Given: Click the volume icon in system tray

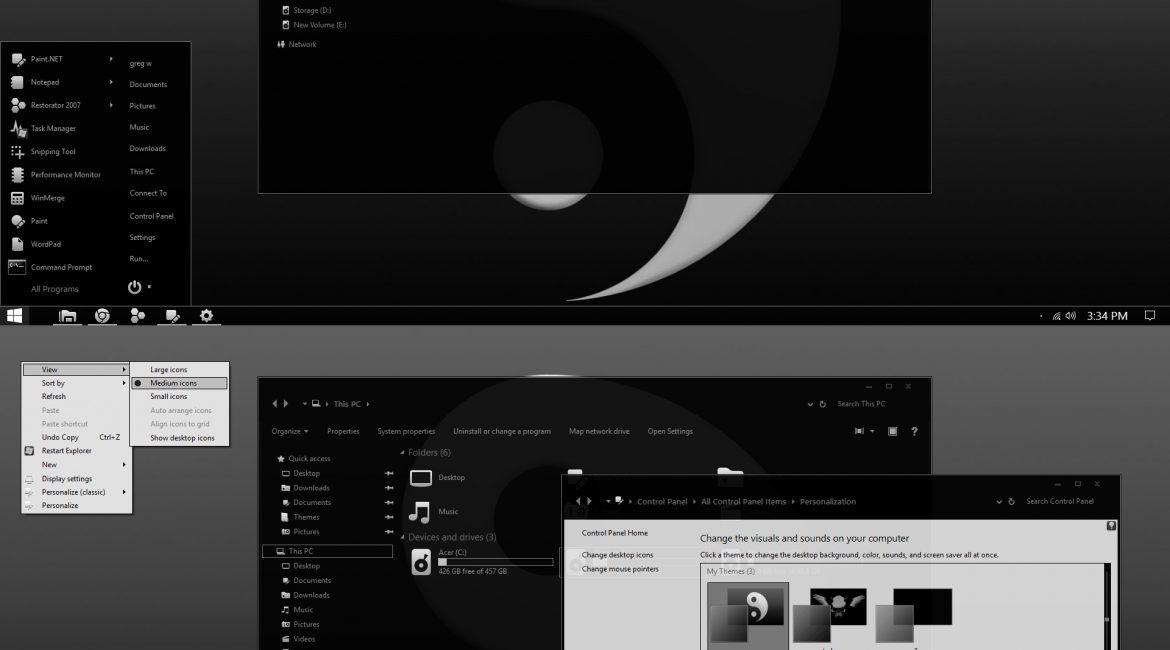Looking at the screenshot, I should click(1071, 316).
